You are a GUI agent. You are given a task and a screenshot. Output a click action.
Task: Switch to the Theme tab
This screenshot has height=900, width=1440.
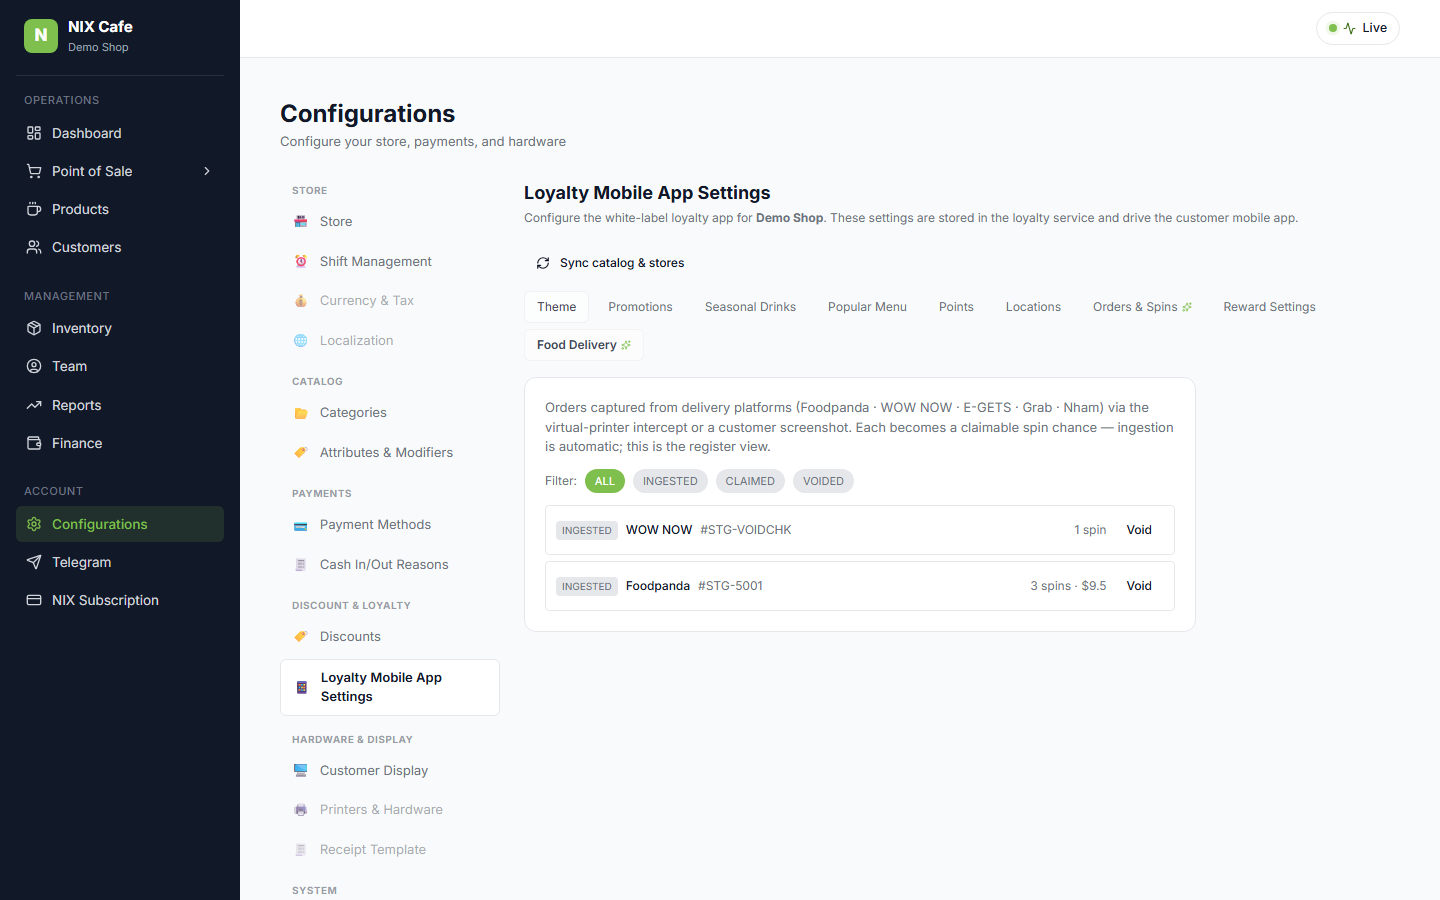(x=557, y=307)
